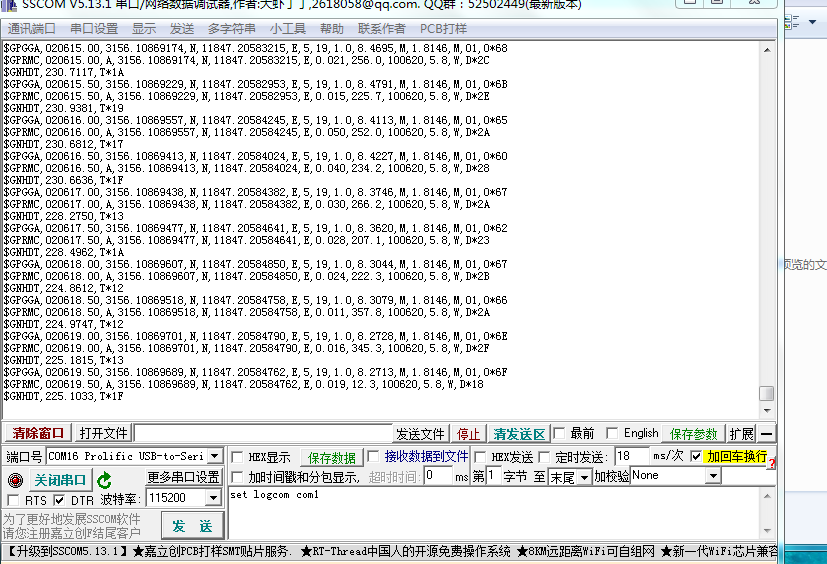Click the 第 byte start field showing 1
Screen dimensions: 827x564
click(493, 476)
